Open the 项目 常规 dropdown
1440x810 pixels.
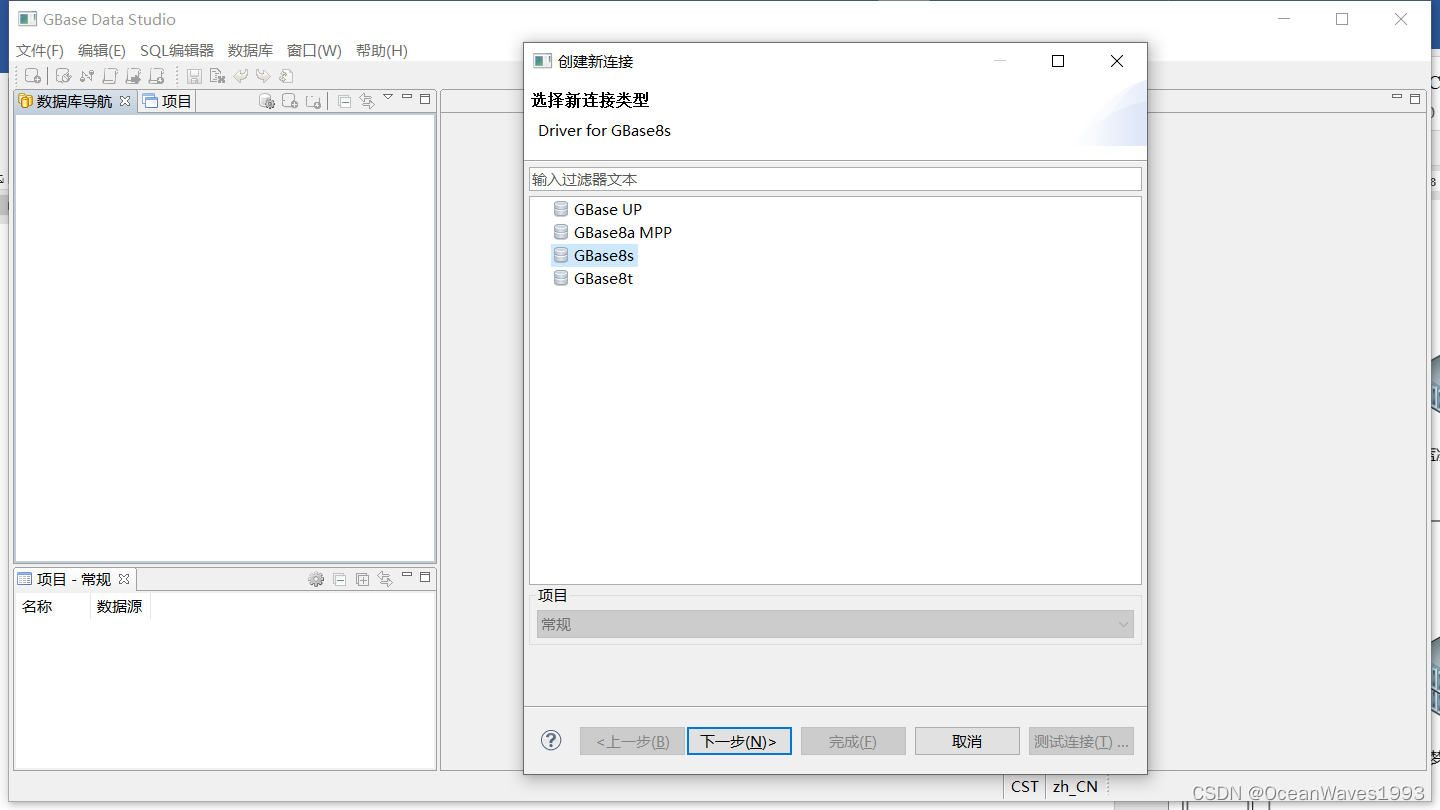coord(835,624)
